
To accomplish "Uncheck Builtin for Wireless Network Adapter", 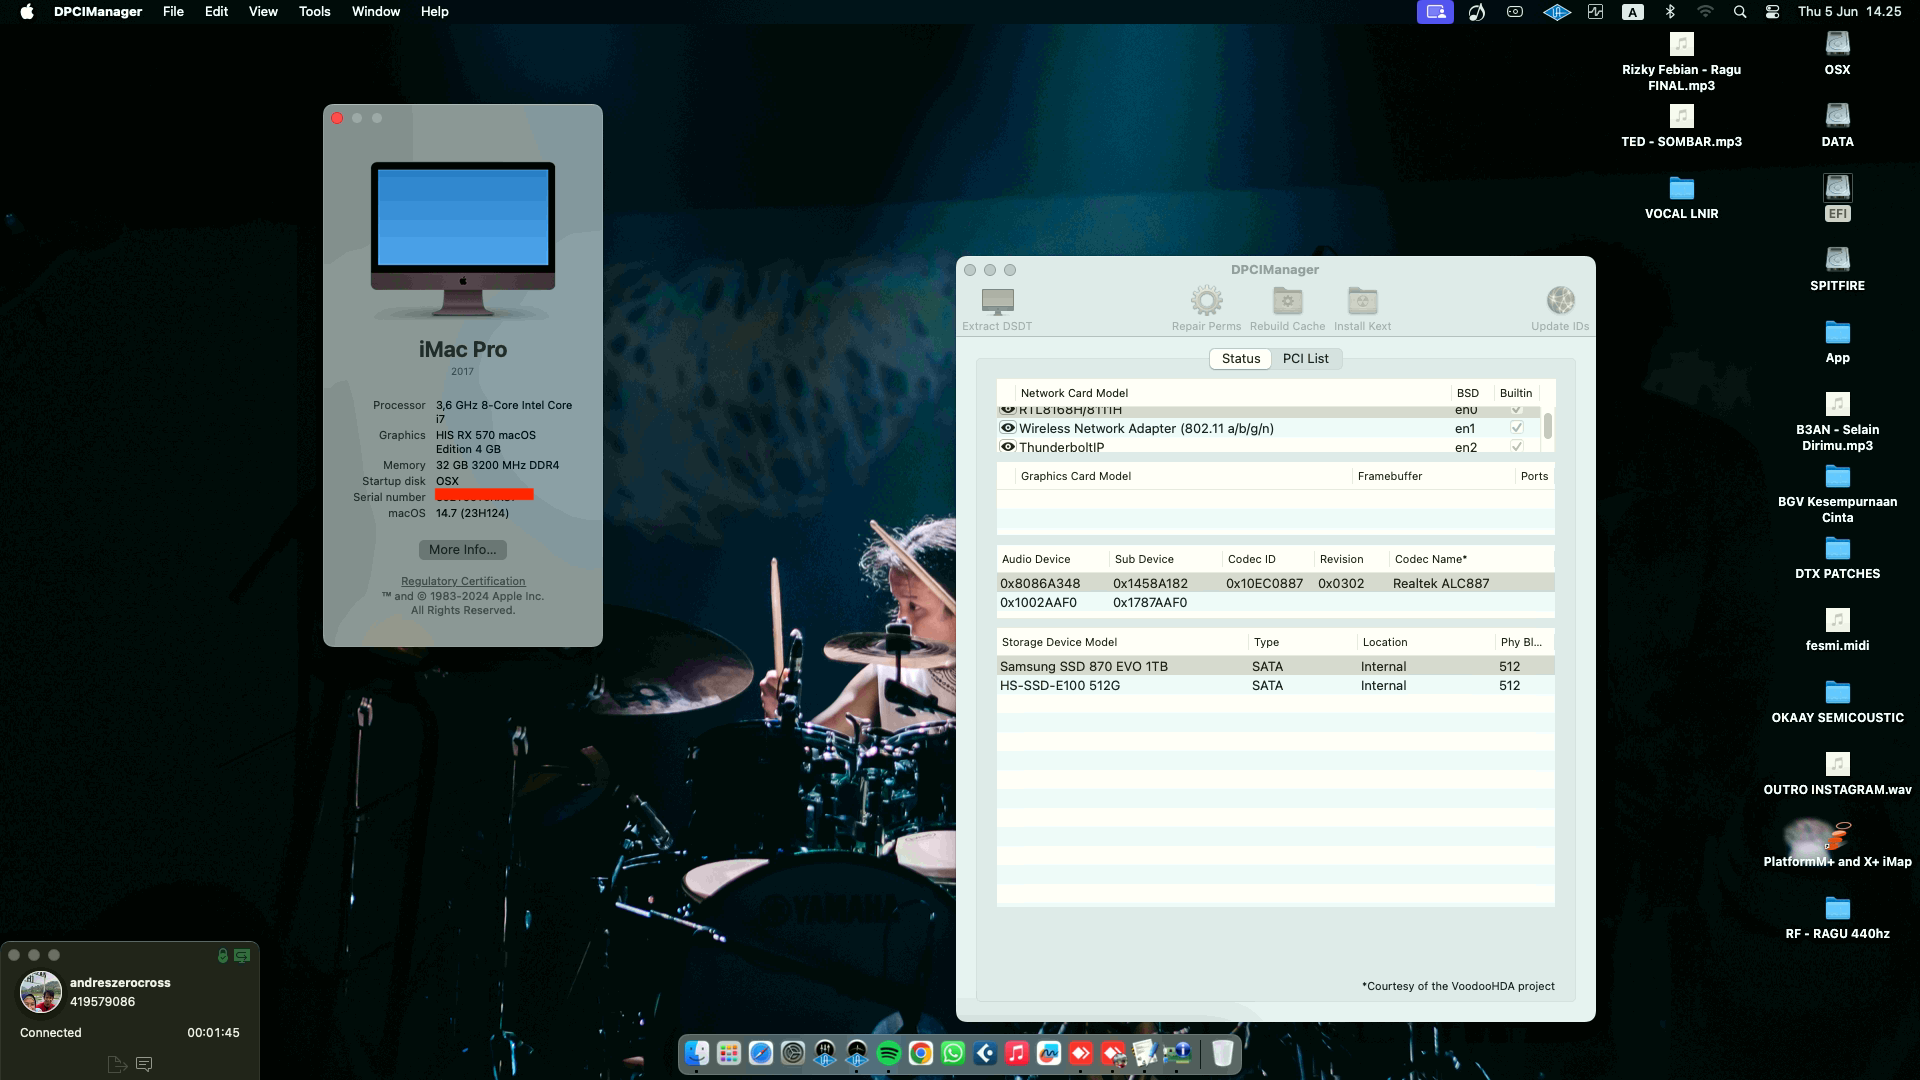I will pos(1516,427).
